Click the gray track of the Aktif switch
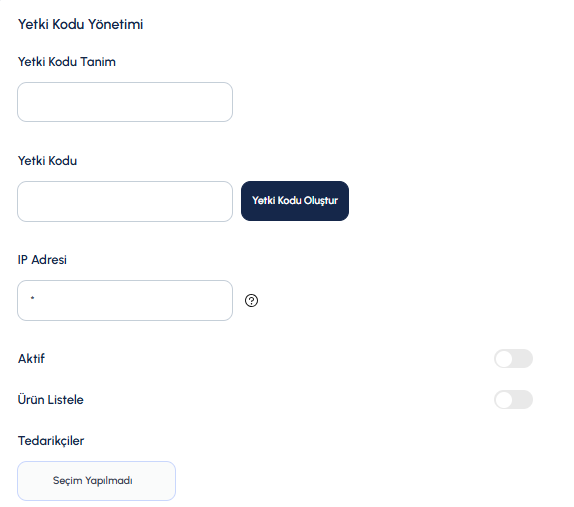The image size is (574, 507). [523, 358]
